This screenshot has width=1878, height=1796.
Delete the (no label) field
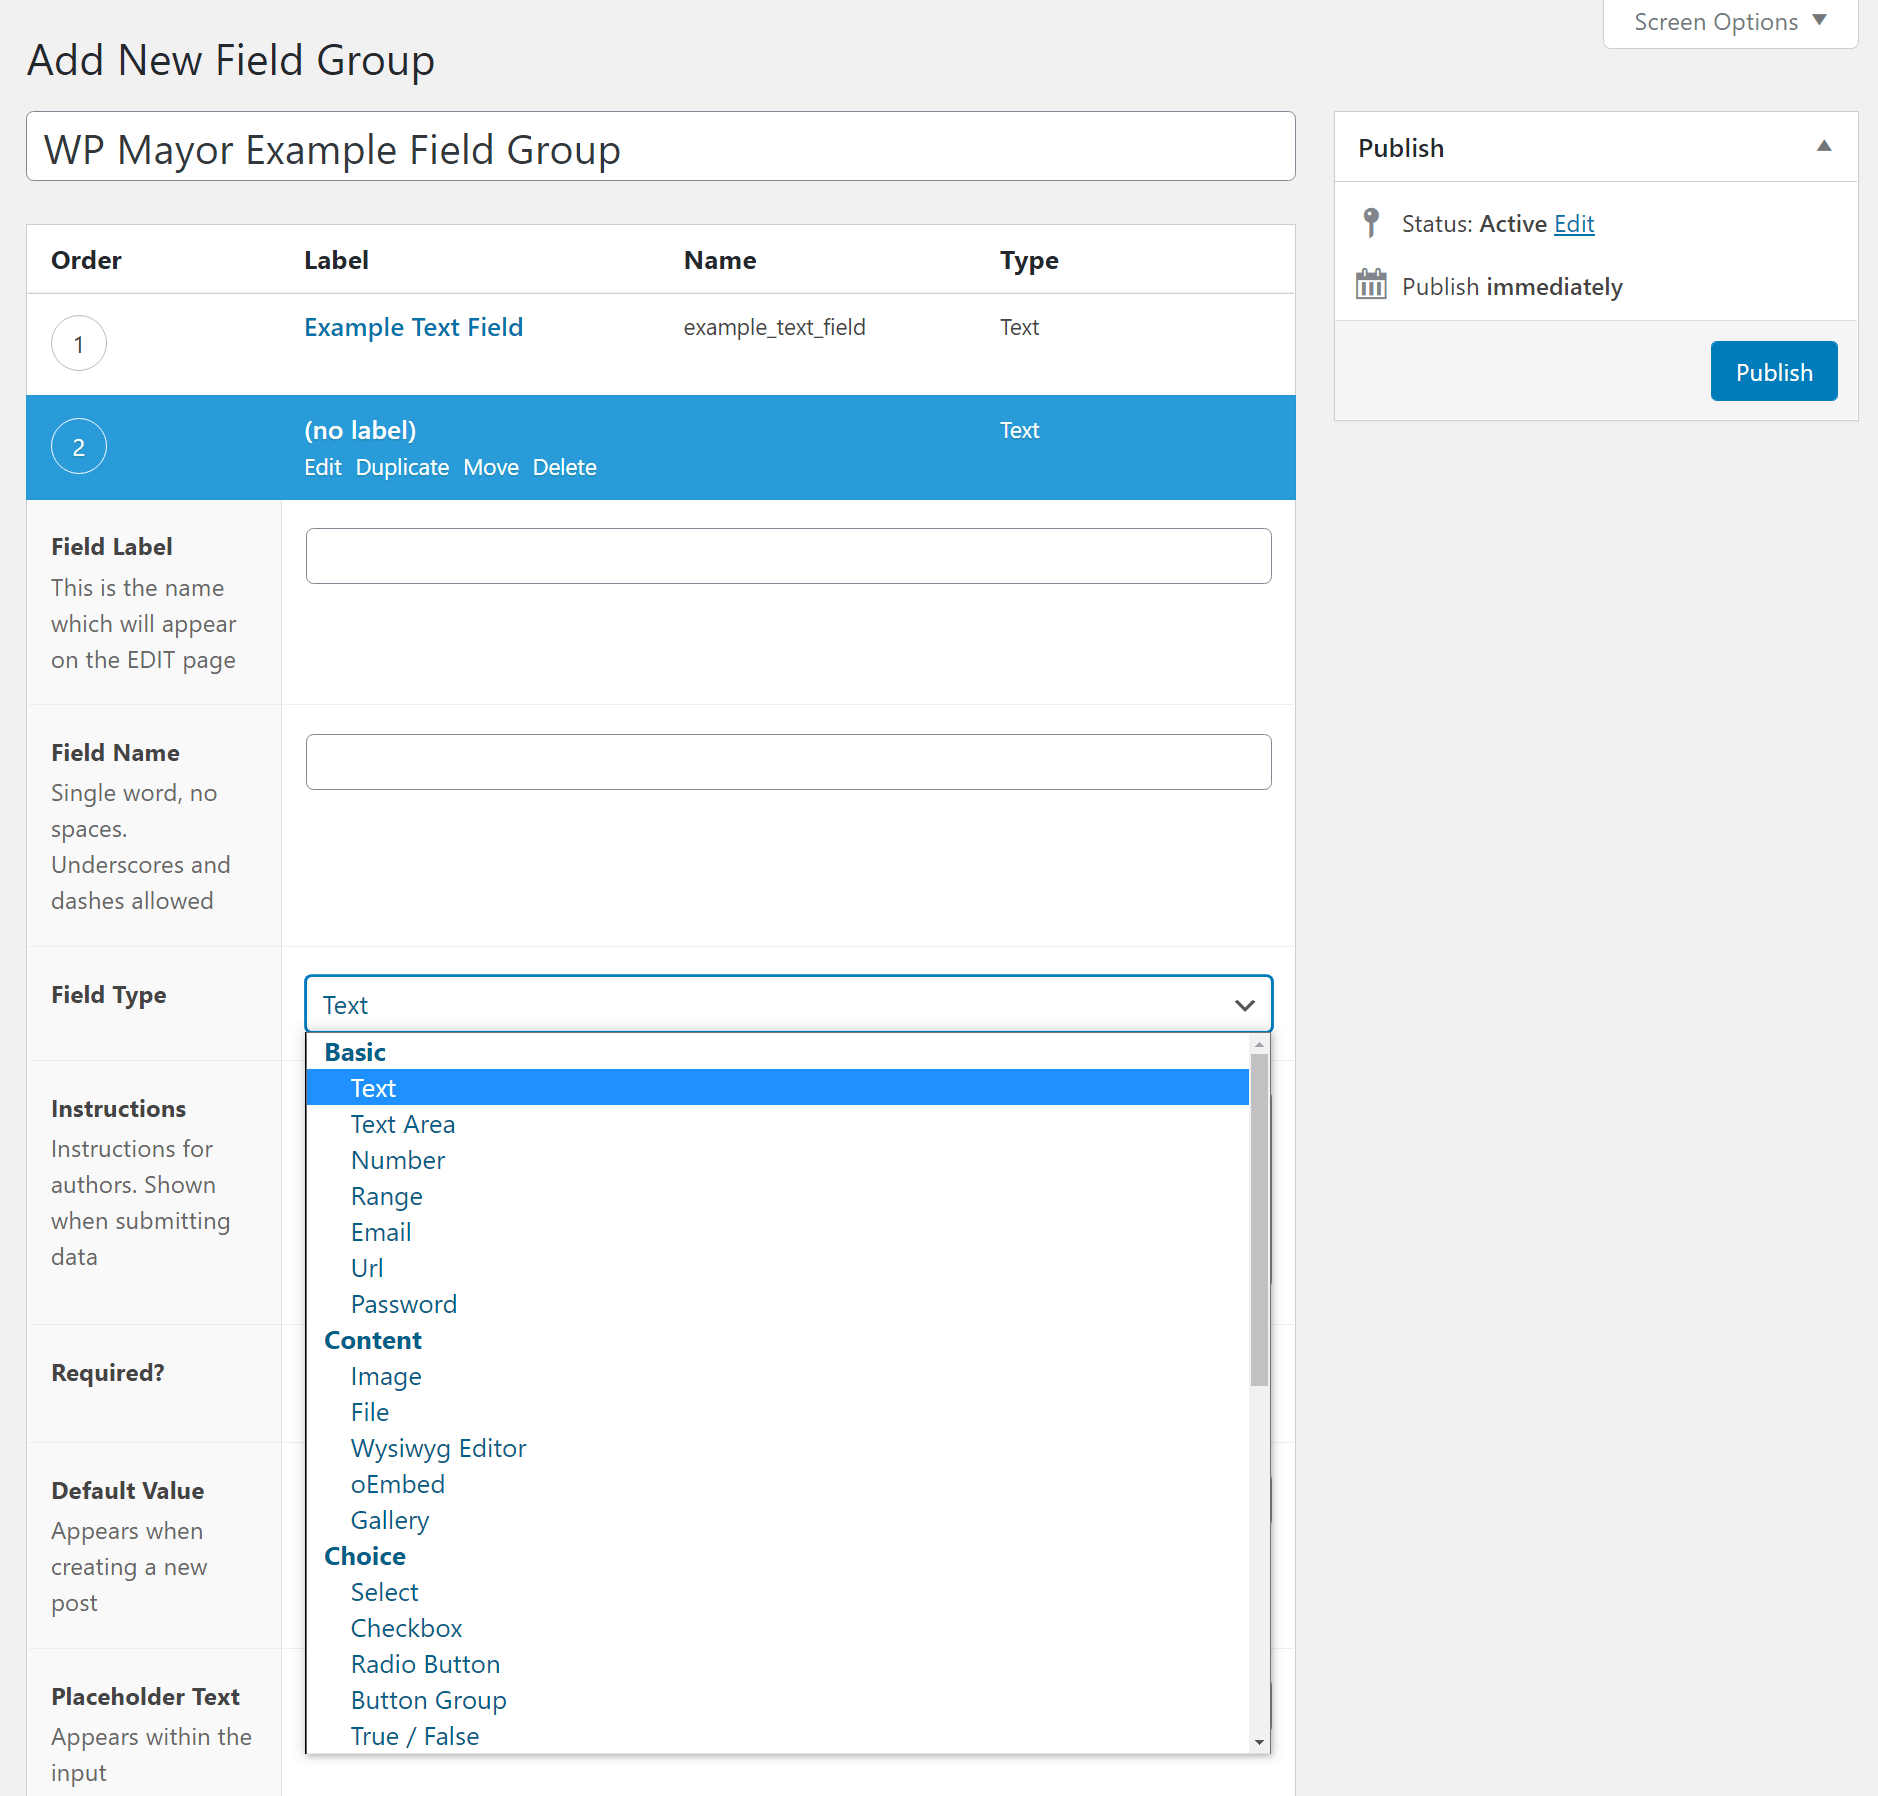[565, 467]
